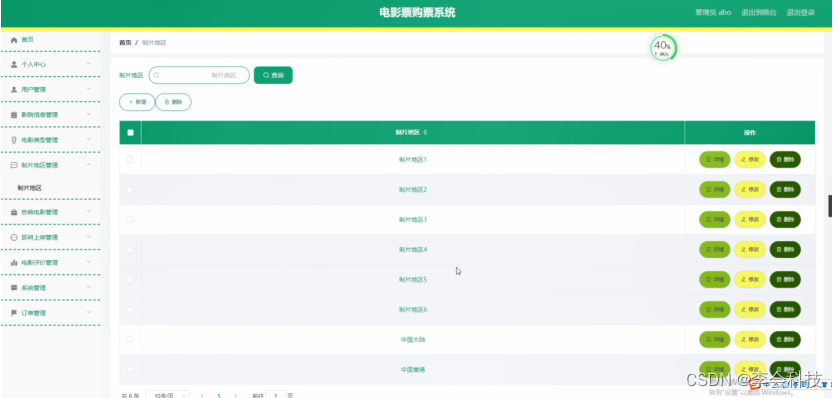Check the 制片地区4 row checkbox
Viewport: 838px width, 398px height.
(x=130, y=249)
